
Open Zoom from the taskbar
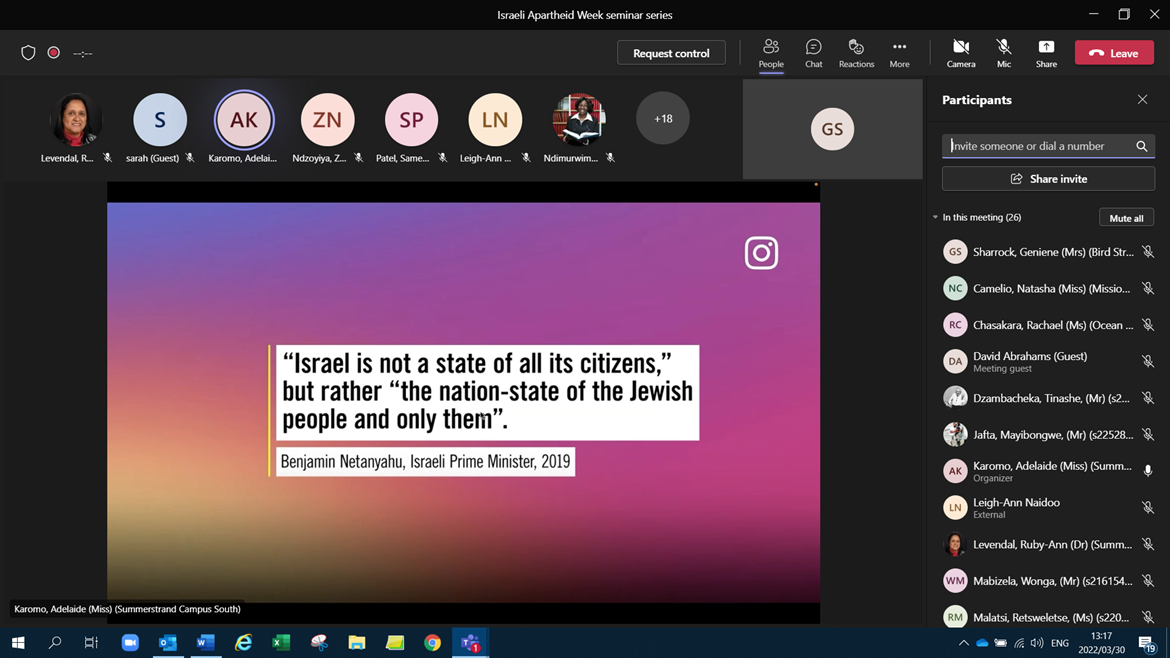click(130, 642)
